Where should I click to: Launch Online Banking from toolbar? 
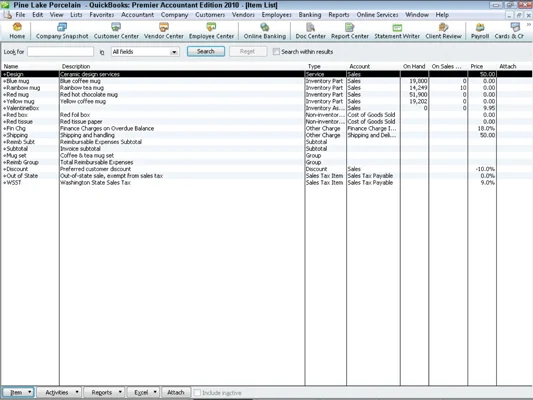[264, 31]
